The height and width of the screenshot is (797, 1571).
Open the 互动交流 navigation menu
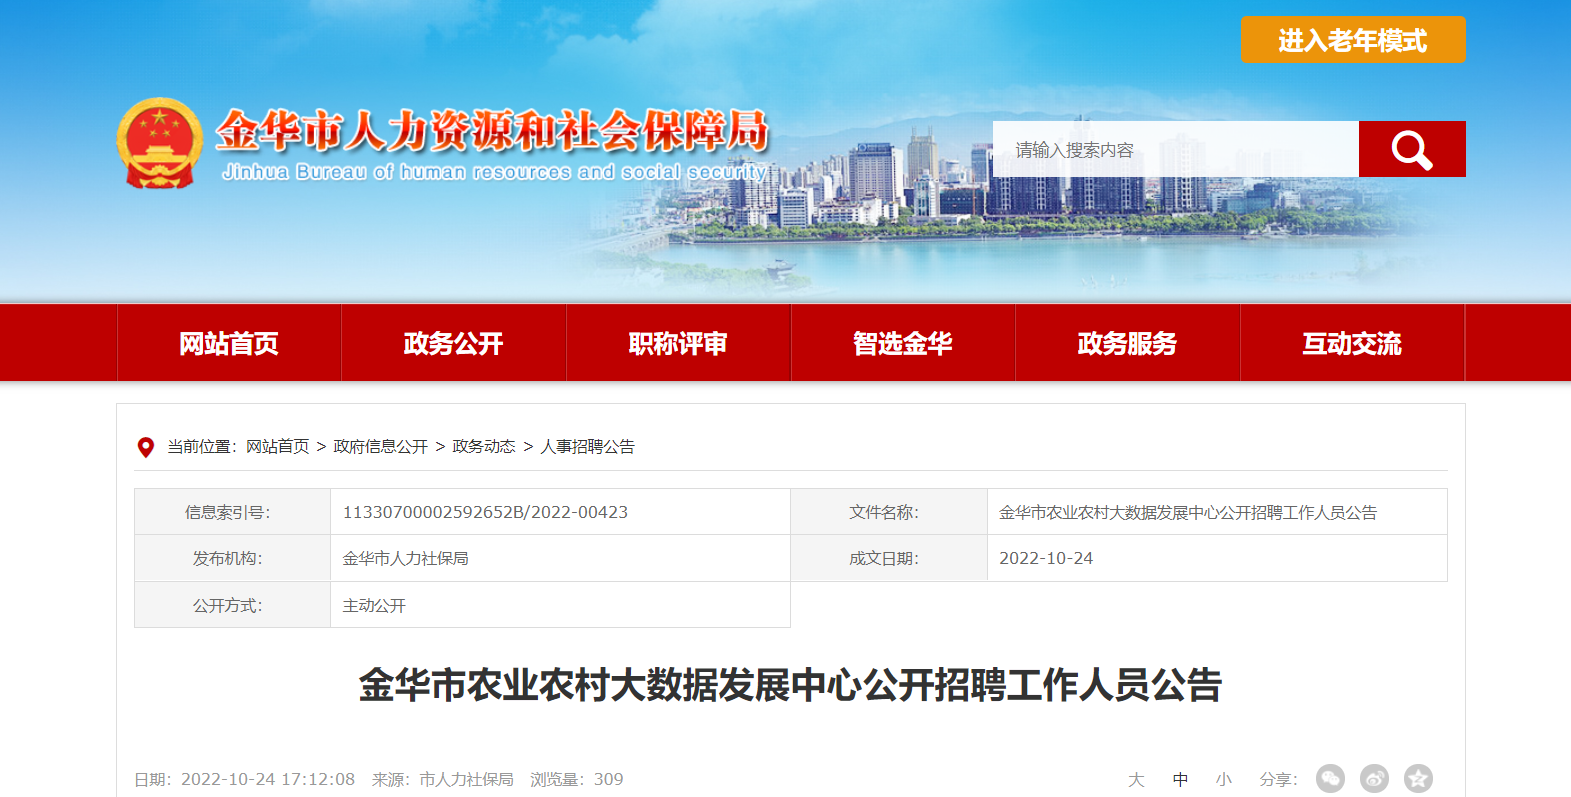click(1353, 343)
